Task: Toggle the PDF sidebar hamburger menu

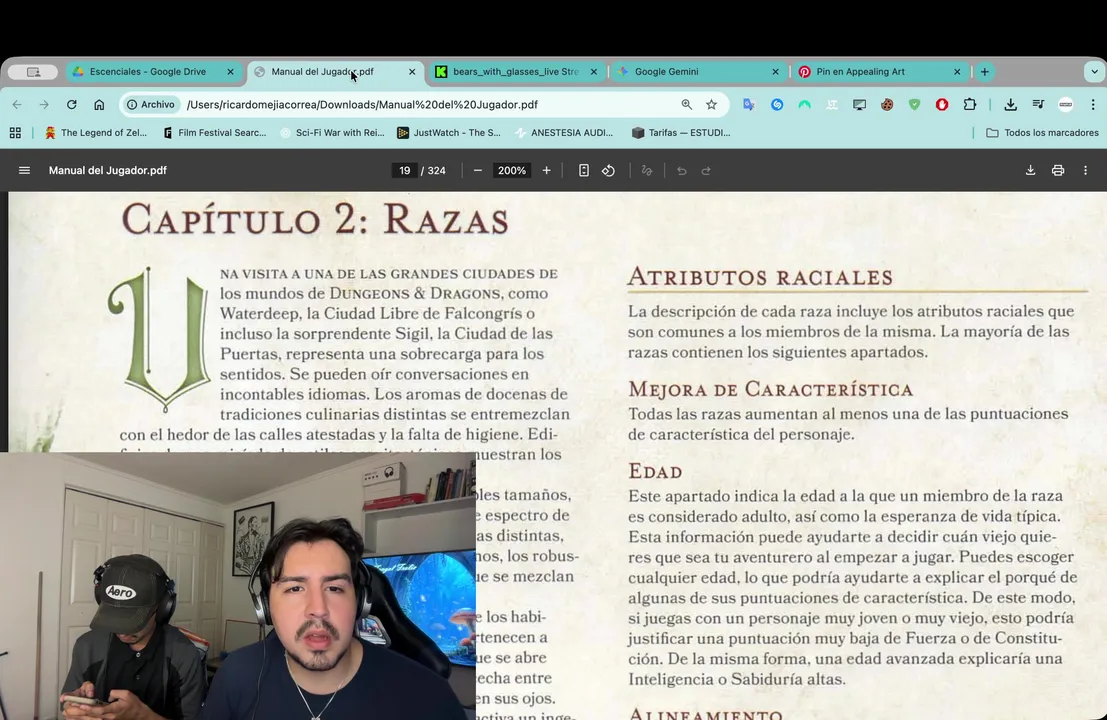Action: pyautogui.click(x=24, y=170)
